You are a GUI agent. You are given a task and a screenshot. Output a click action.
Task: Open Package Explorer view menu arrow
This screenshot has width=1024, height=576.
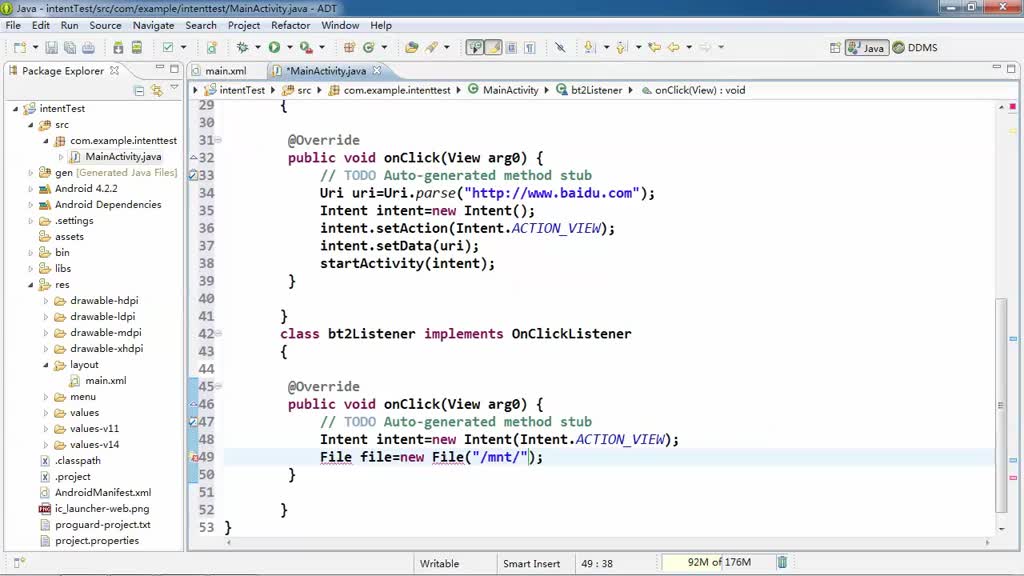[174, 88]
